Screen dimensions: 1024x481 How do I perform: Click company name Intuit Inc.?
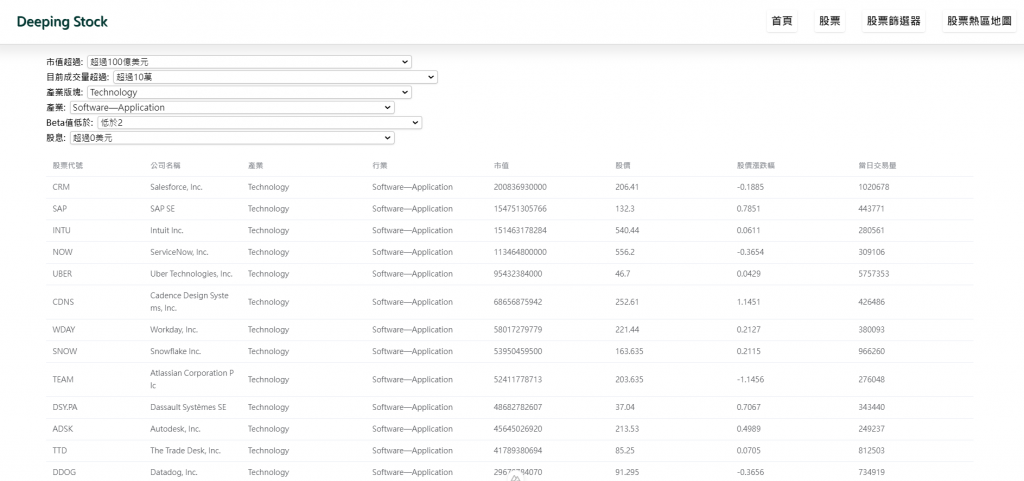pyautogui.click(x=167, y=230)
